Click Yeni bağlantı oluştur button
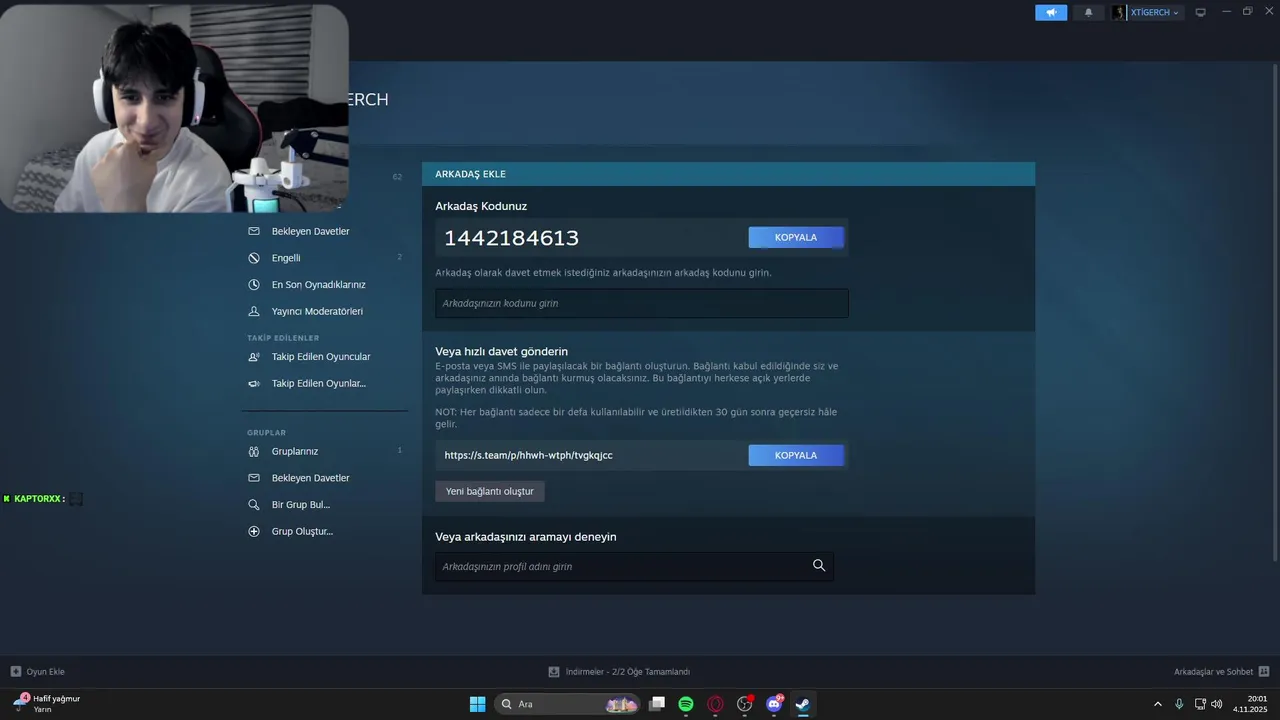 (x=490, y=491)
